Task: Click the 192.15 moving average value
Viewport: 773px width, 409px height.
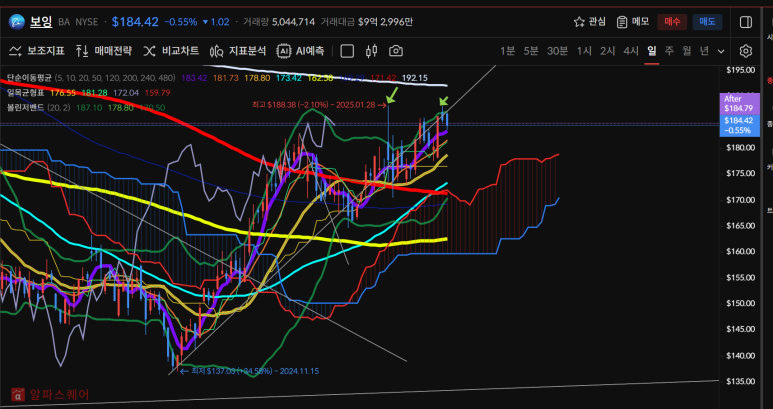Action: coord(415,78)
